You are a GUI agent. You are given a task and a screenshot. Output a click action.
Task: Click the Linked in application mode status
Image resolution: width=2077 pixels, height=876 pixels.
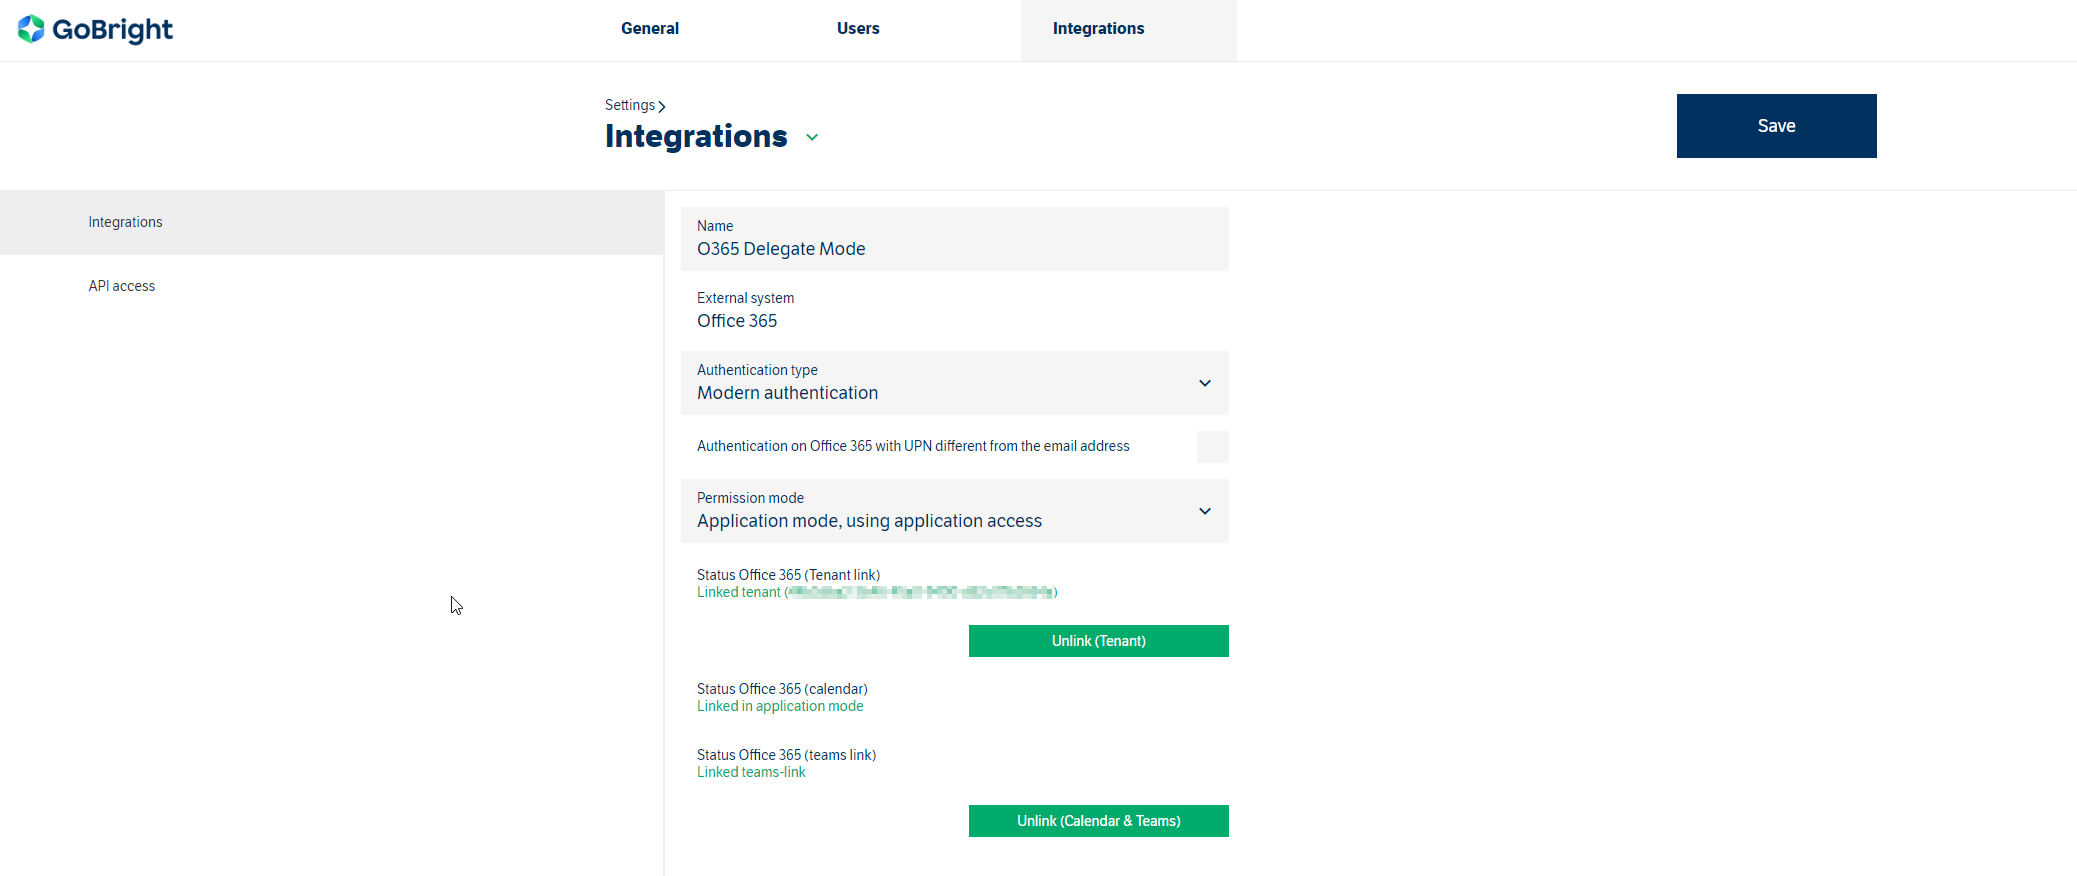point(780,706)
